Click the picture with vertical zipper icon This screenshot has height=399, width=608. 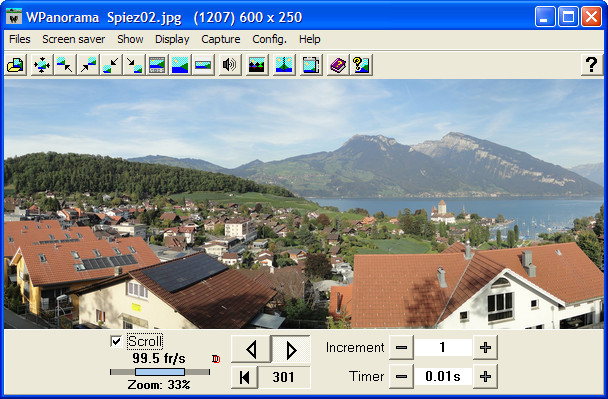click(x=284, y=65)
